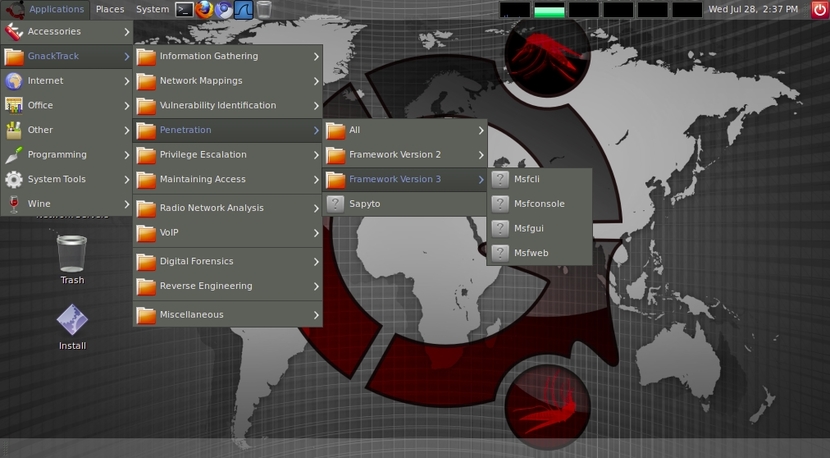The height and width of the screenshot is (458, 830).
Task: Click the Msfcli question-mark icon
Action: pos(500,179)
